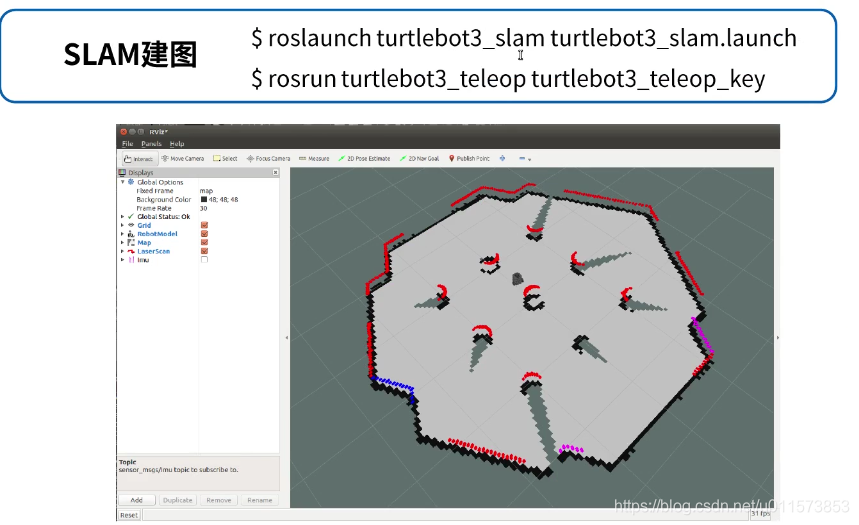Collapse left panel with 3D-view left-edge arrow
859x525 pixels.
point(287,338)
